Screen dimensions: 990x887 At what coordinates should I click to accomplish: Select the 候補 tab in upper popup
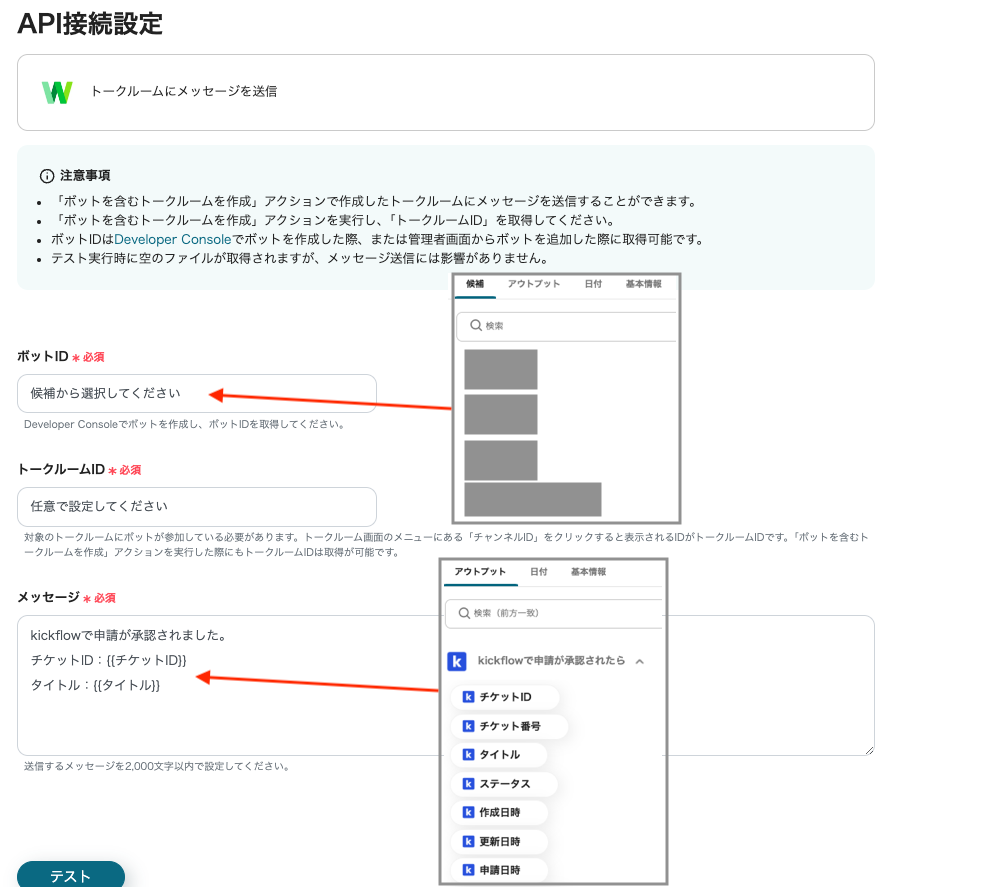475,284
